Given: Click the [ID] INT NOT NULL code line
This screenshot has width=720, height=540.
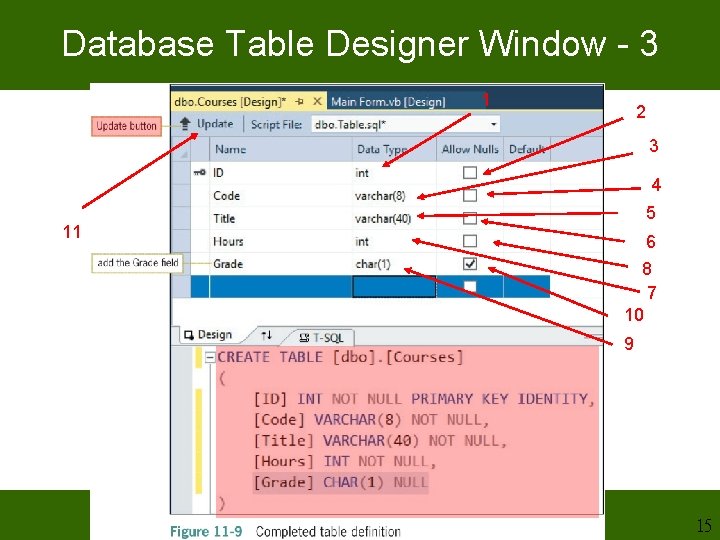Looking at the screenshot, I should coord(424,399).
